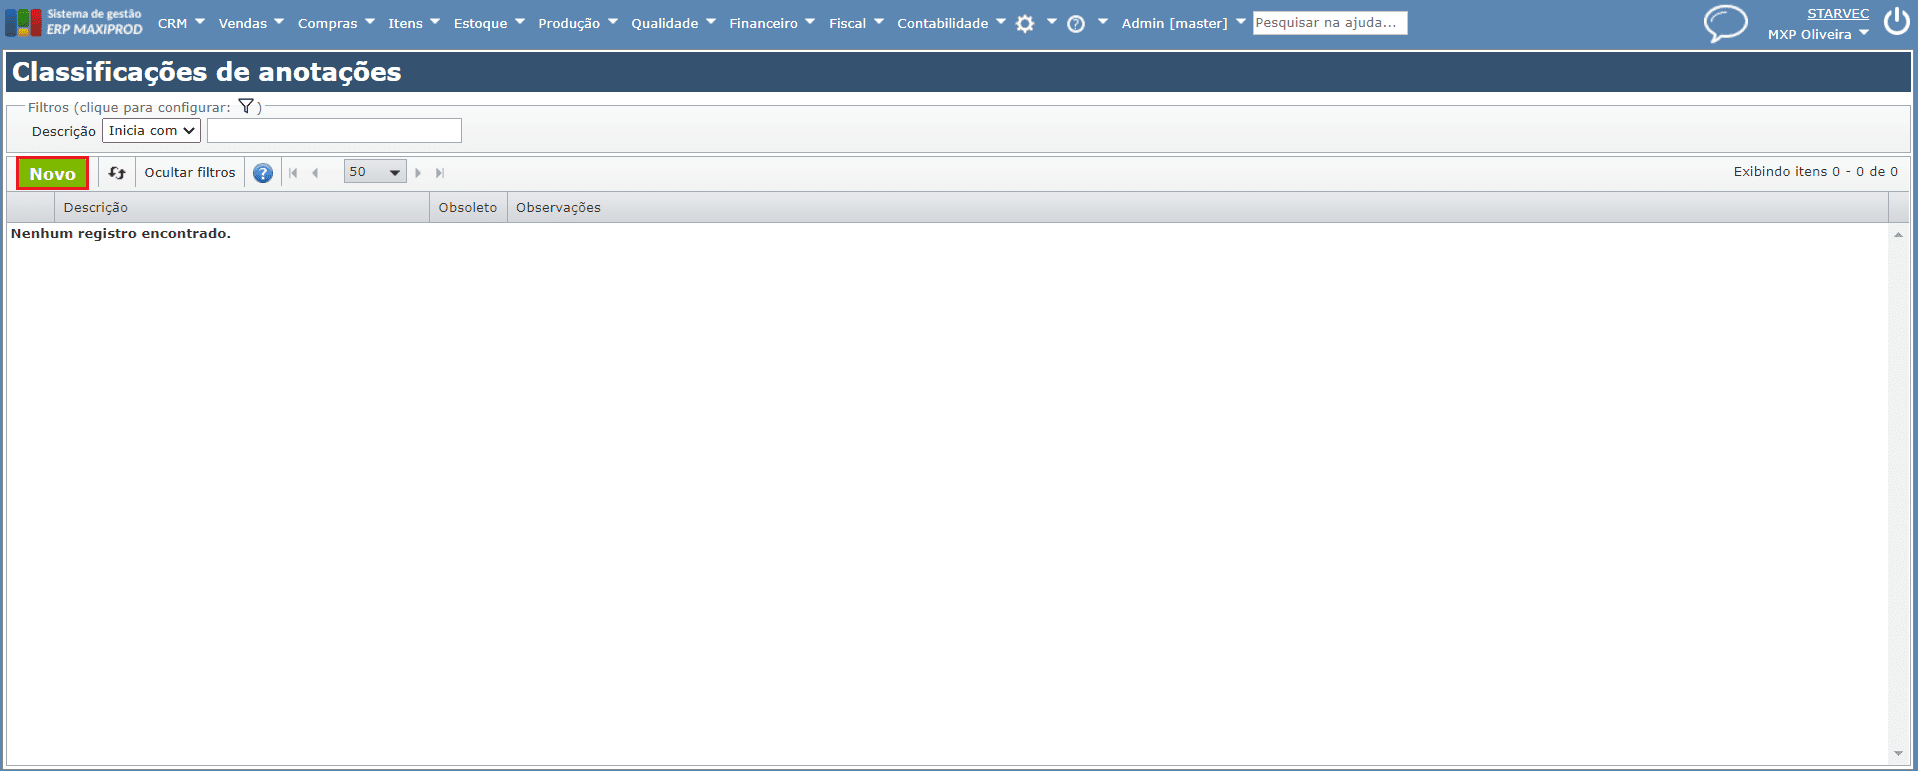
Task: Open the Qualidade menu
Action: (x=673, y=23)
